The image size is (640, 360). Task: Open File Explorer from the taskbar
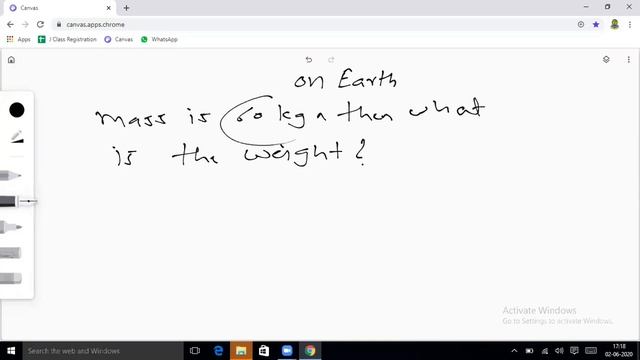pos(241,351)
